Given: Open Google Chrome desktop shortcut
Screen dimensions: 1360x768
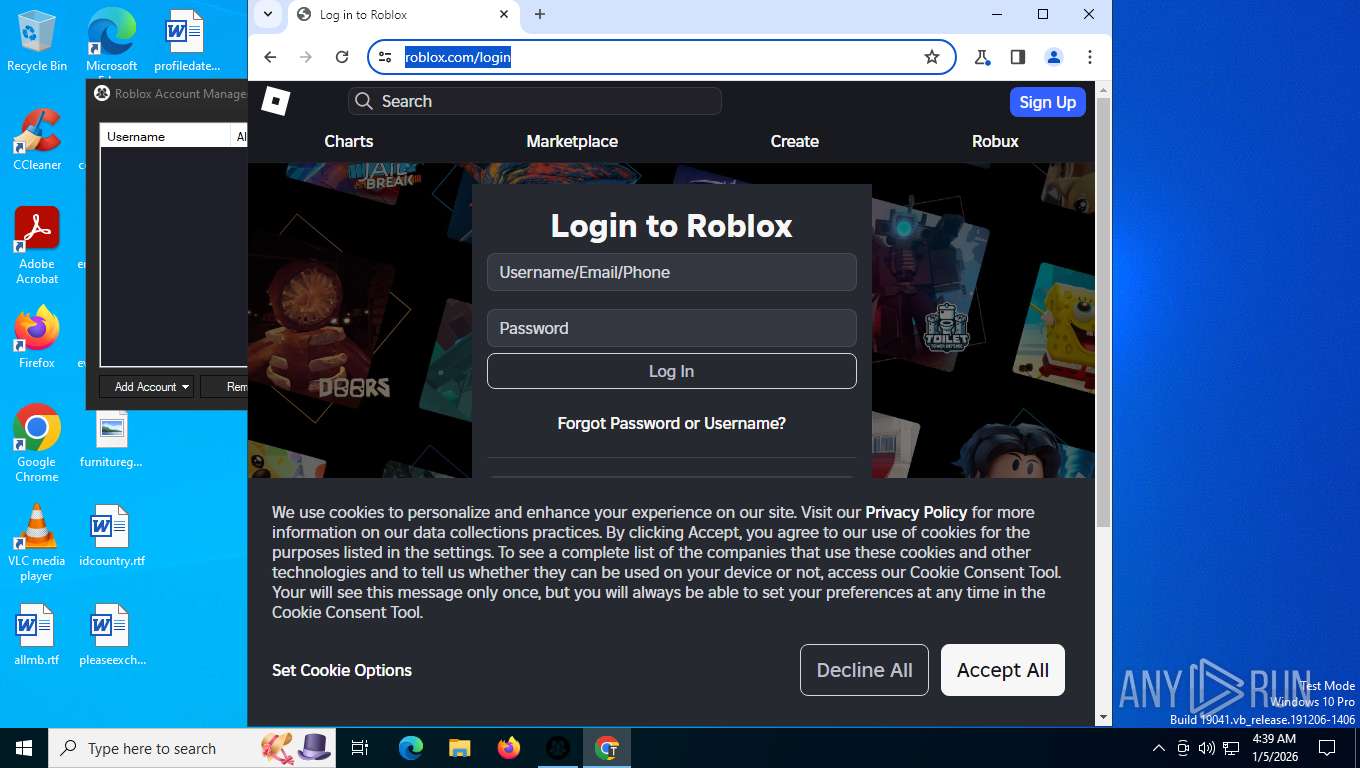Looking at the screenshot, I should (37, 443).
